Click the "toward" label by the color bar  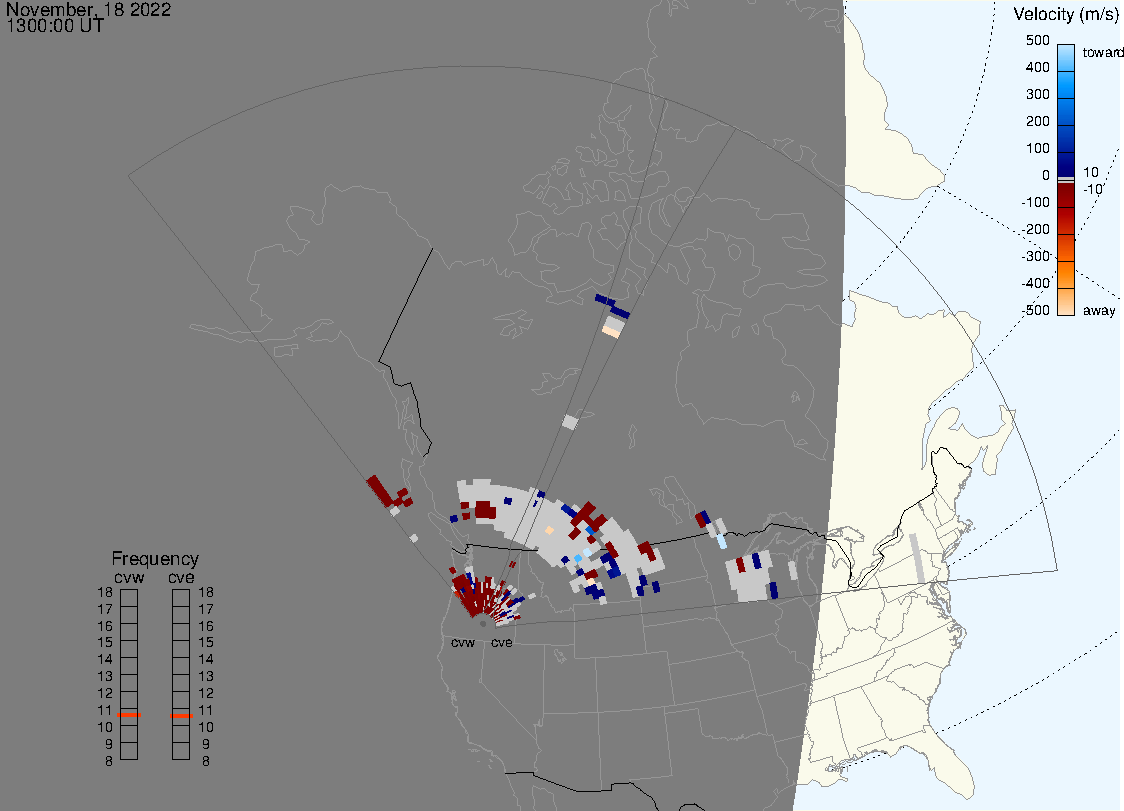pos(1102,52)
